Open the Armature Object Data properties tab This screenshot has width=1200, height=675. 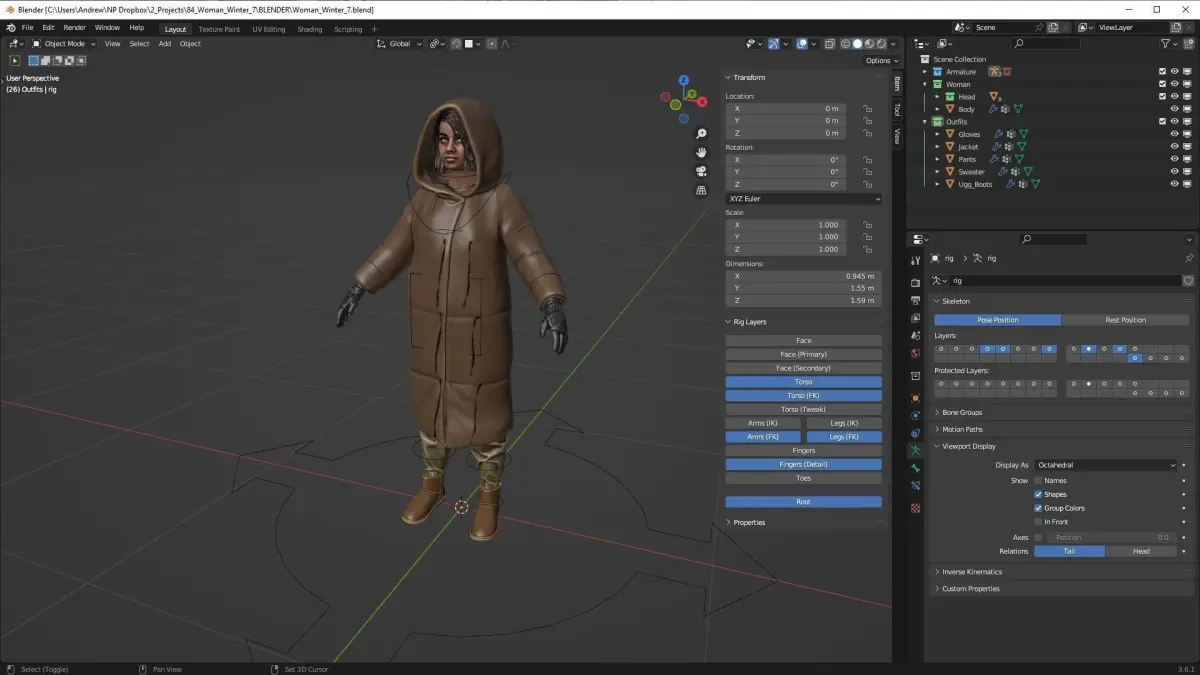click(x=915, y=451)
